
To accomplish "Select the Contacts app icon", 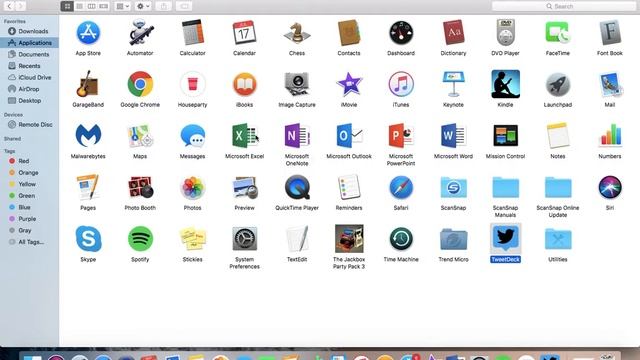I will pyautogui.click(x=349, y=33).
